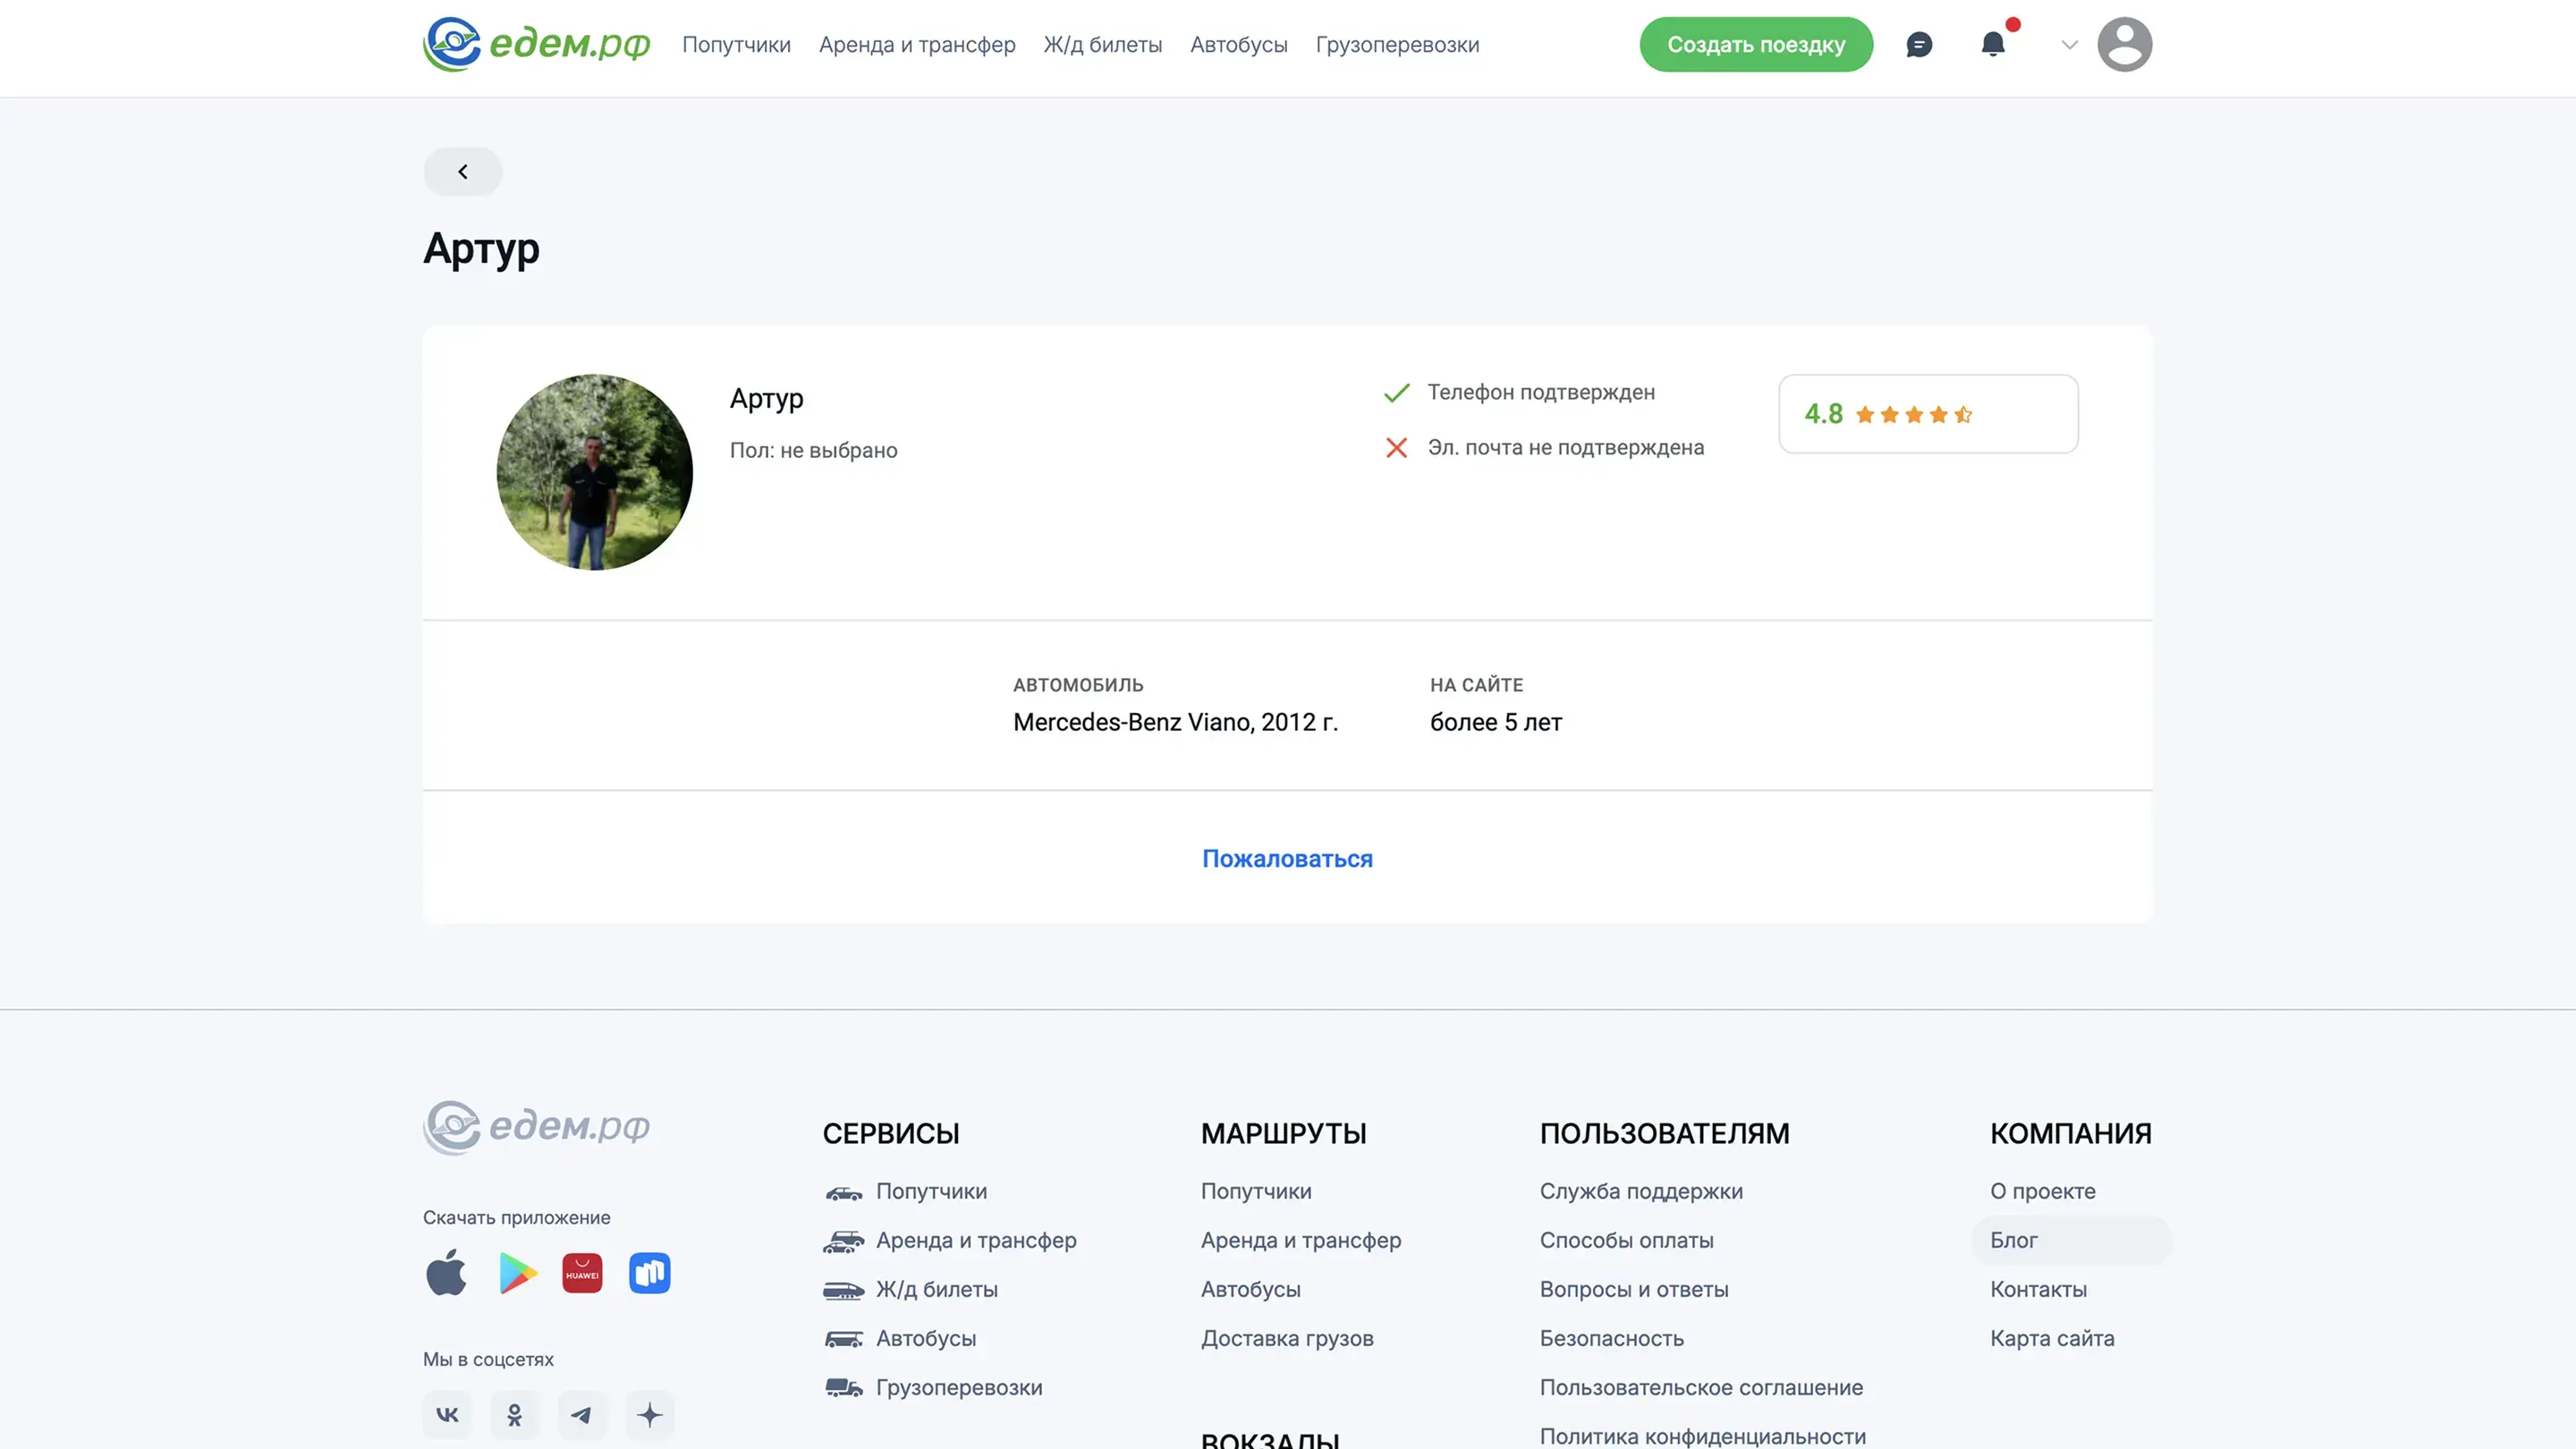Click the user account avatar icon

(x=2124, y=45)
